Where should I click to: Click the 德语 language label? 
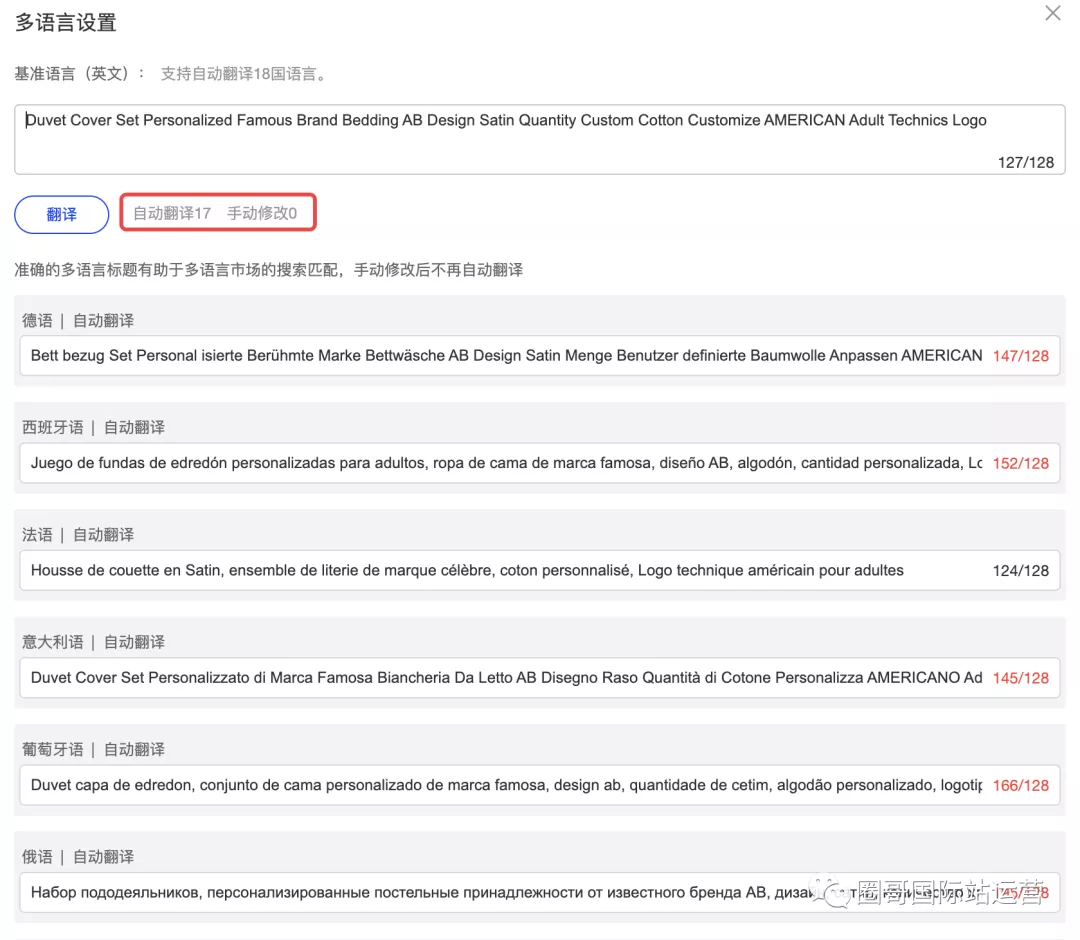coord(37,320)
